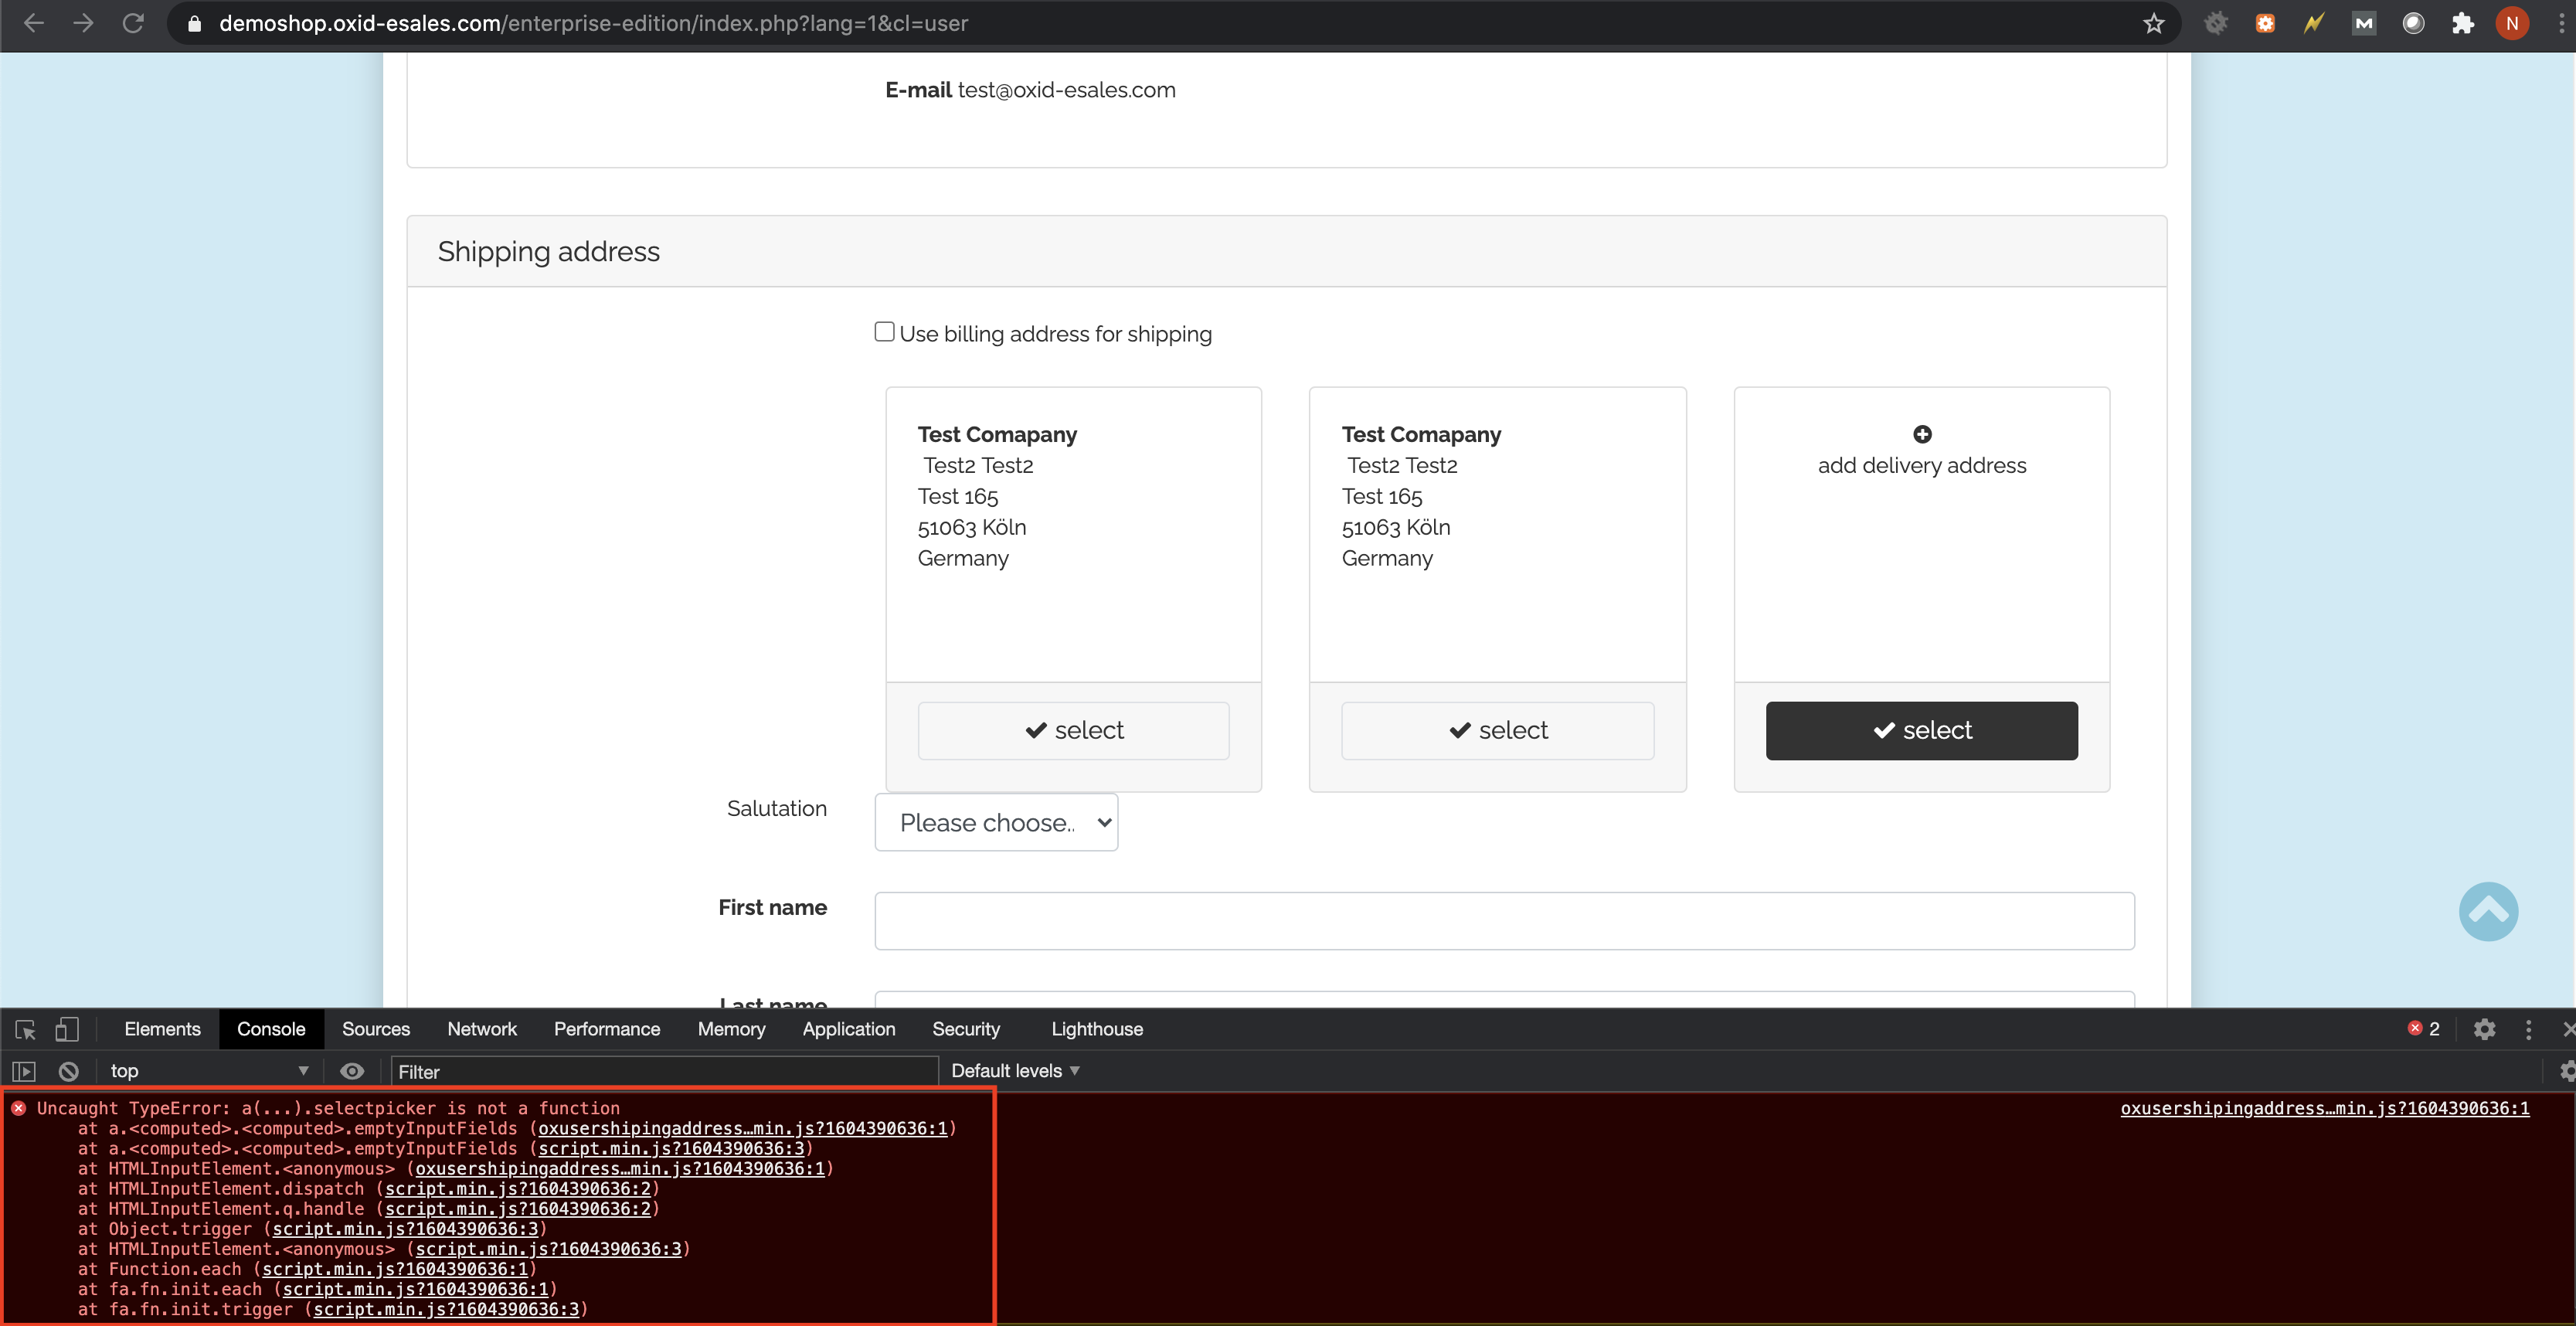Open the Chrome extensions puzzle icon

tap(2462, 23)
